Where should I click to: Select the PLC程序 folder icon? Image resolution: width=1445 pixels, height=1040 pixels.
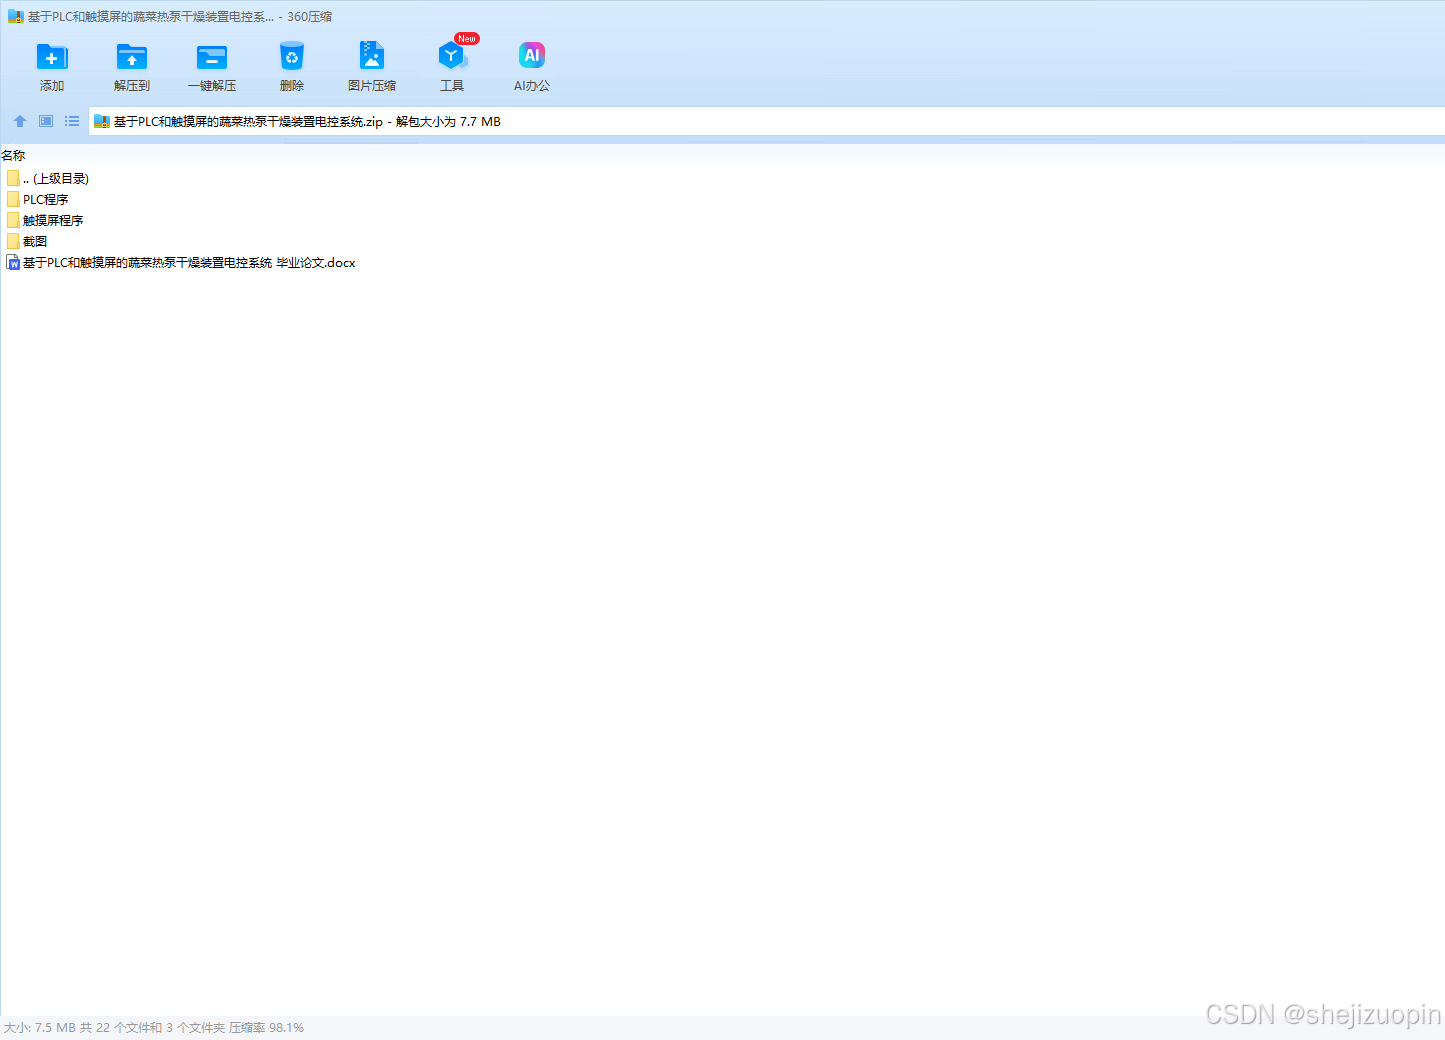point(13,199)
